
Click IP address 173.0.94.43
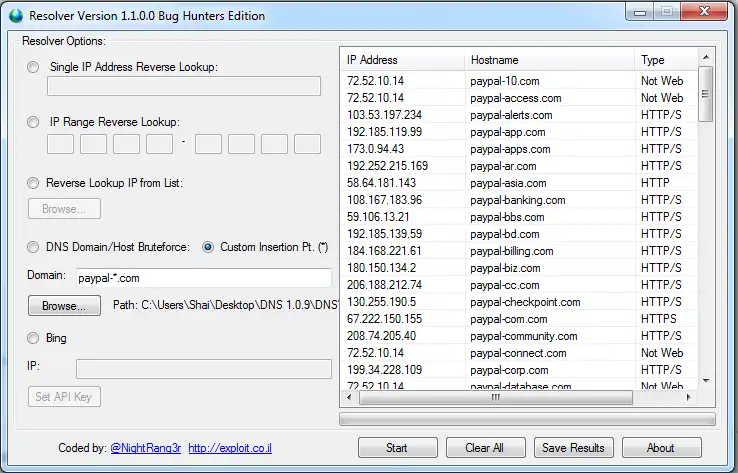[x=376, y=149]
